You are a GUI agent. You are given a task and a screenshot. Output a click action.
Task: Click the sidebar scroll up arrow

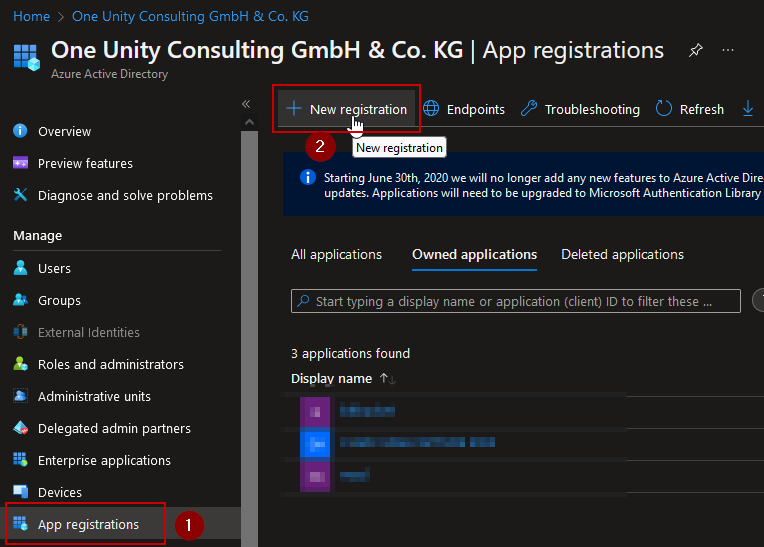[x=249, y=122]
